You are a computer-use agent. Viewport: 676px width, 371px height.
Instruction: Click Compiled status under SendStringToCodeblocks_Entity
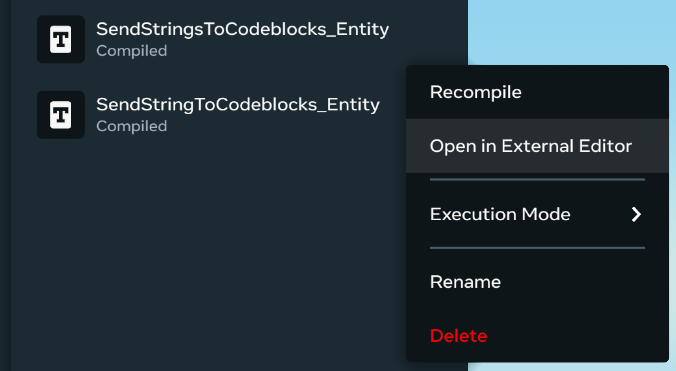[x=131, y=126]
